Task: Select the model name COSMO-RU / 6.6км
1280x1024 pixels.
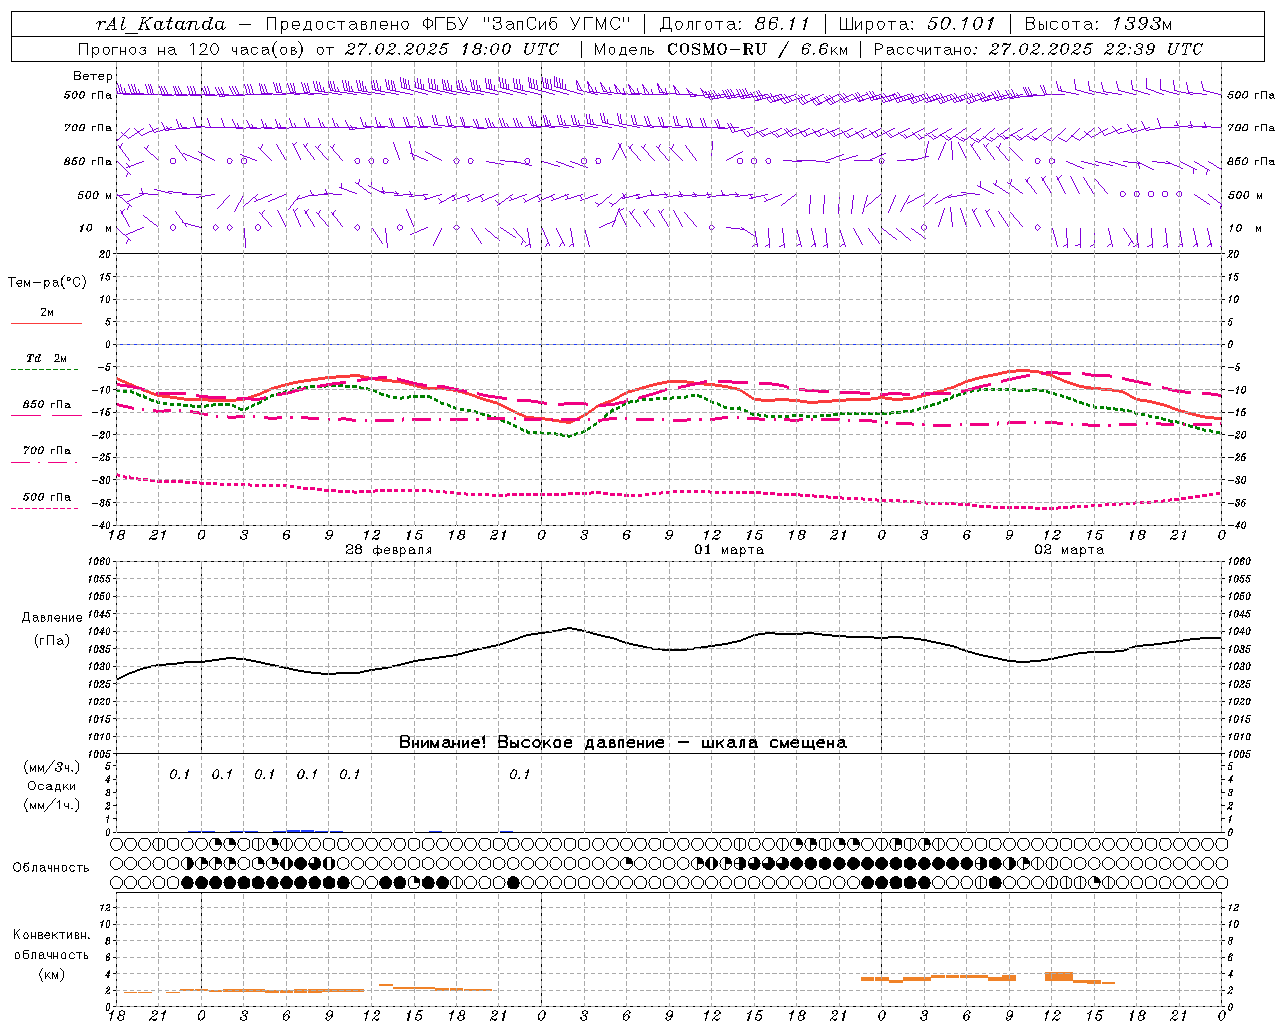Action: click(x=757, y=49)
